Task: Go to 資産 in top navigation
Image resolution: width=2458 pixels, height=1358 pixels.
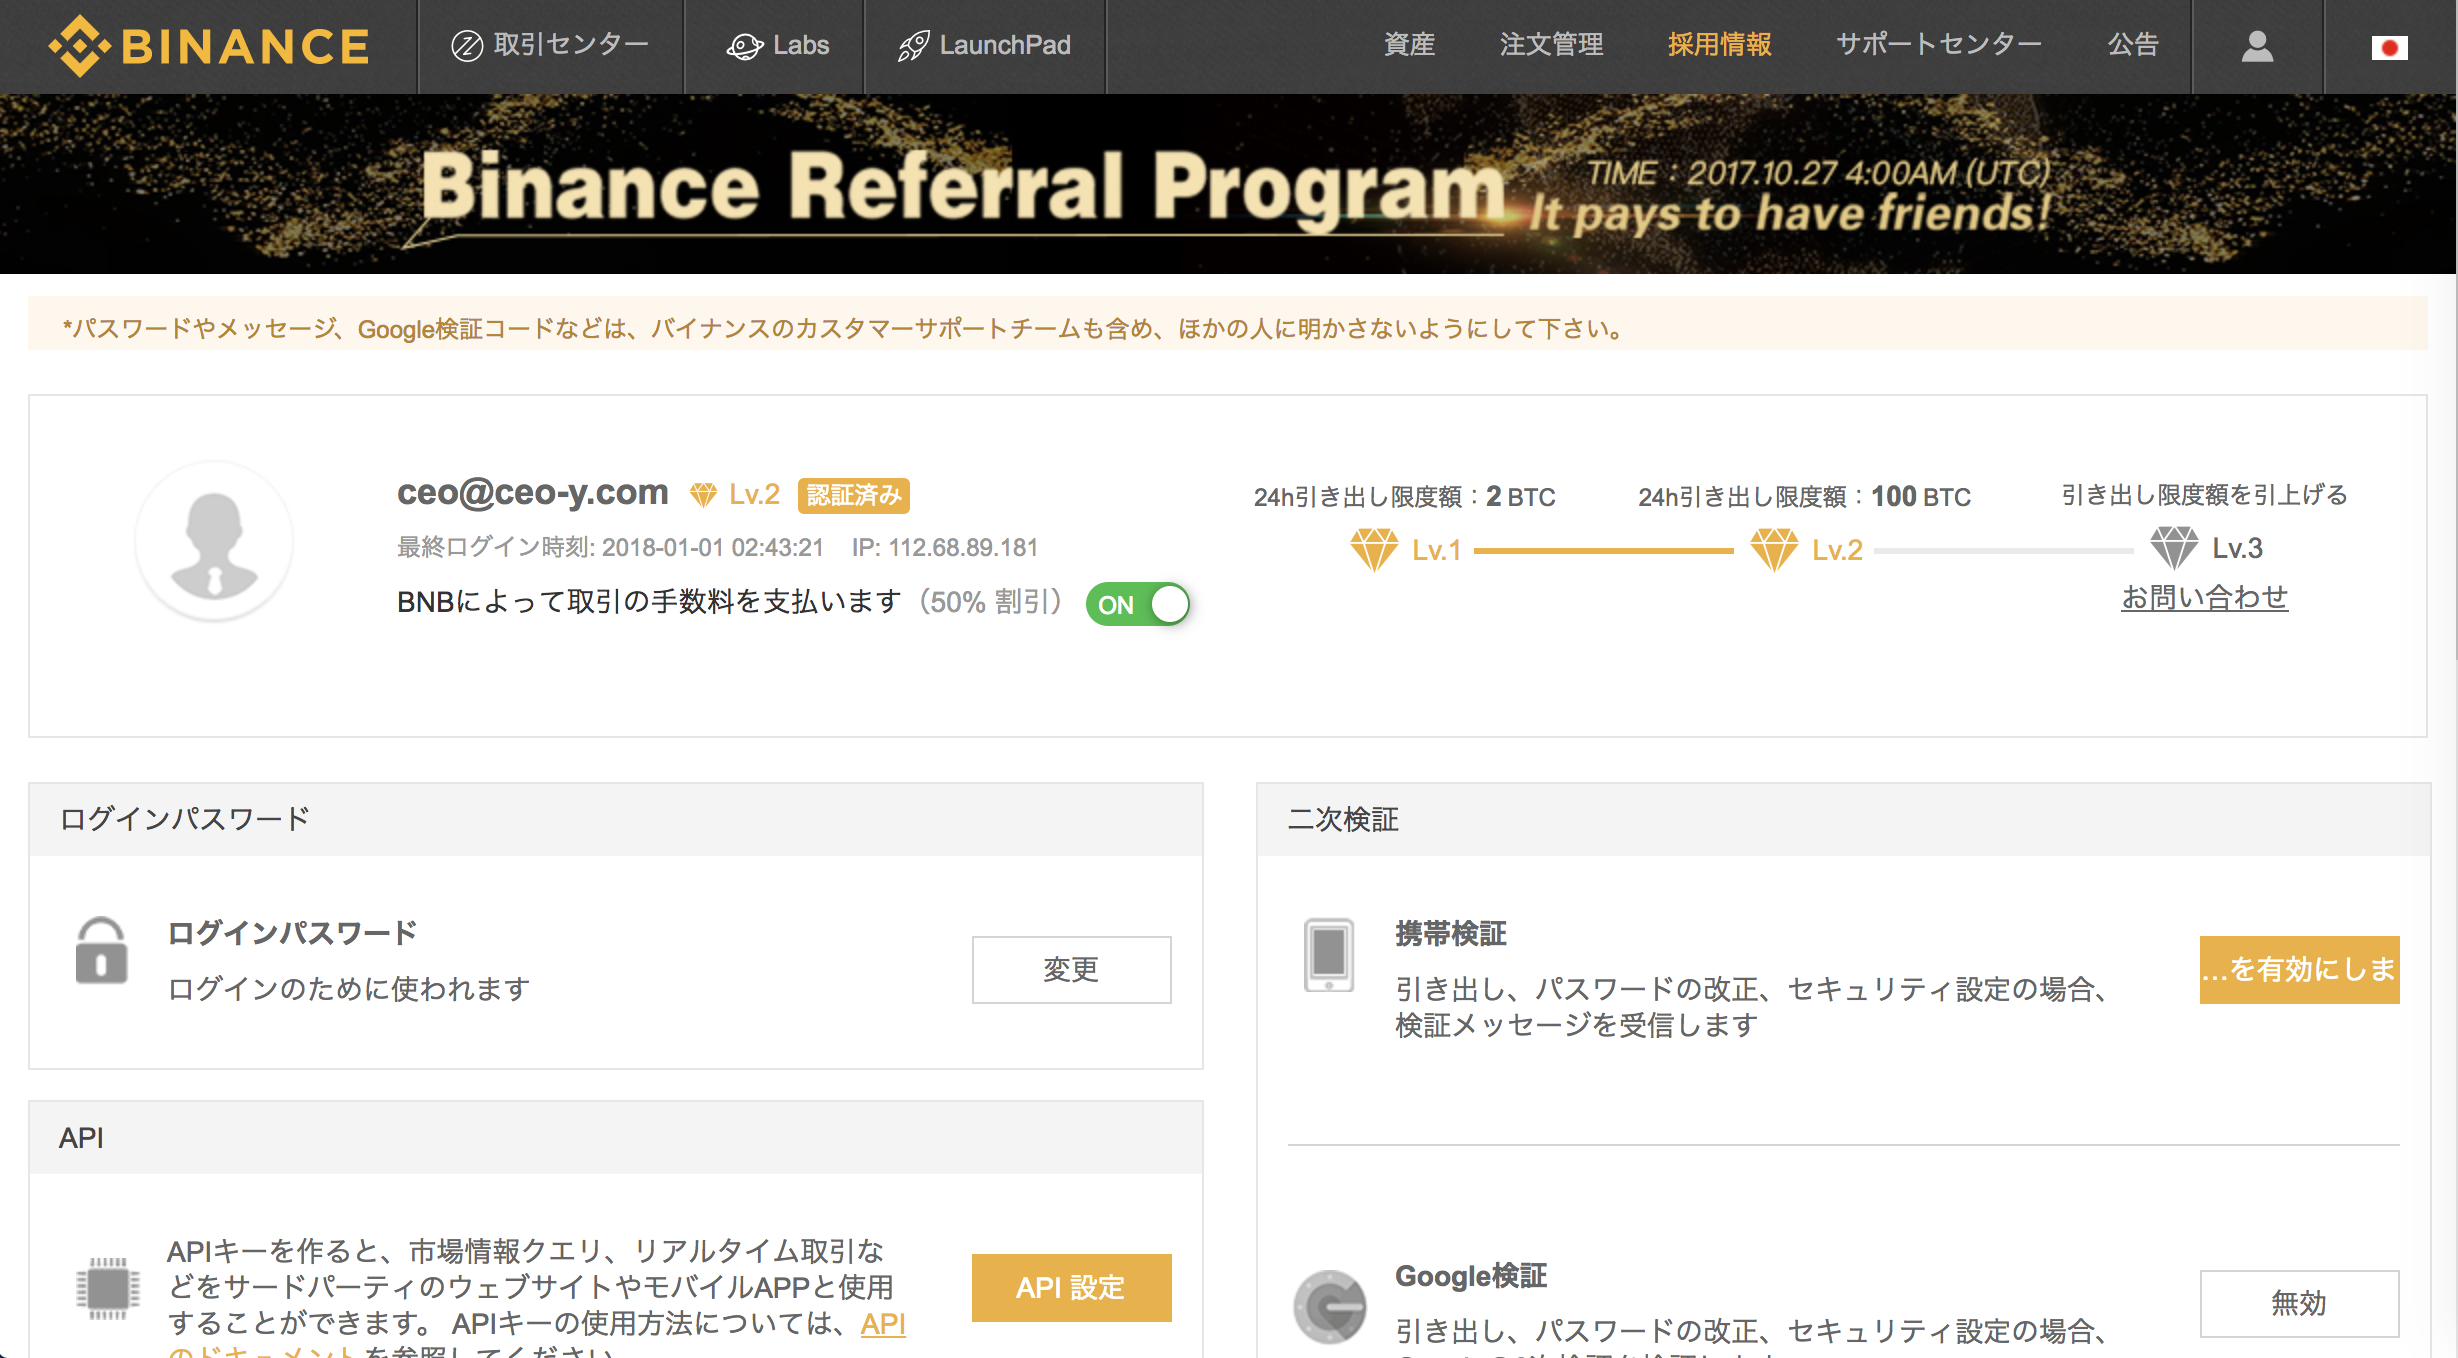Action: (x=1409, y=45)
